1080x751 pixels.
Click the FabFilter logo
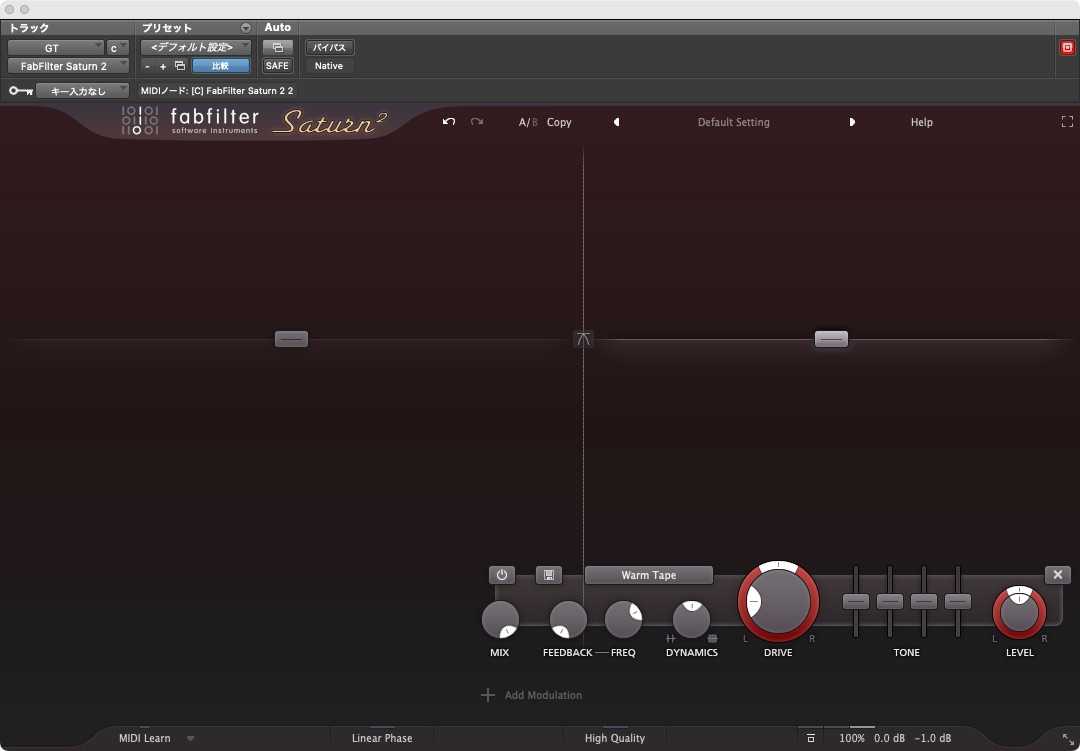189,121
